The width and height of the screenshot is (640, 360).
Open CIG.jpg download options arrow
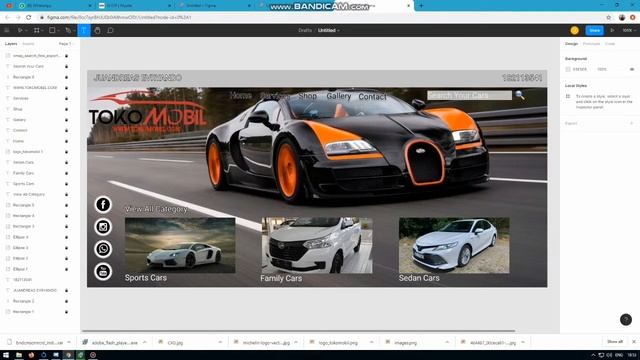pos(220,342)
